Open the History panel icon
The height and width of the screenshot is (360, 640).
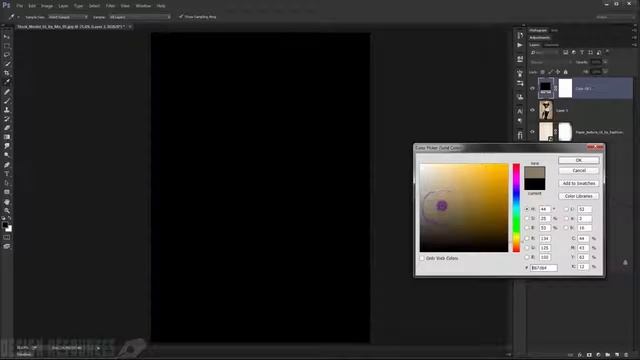tap(520, 35)
